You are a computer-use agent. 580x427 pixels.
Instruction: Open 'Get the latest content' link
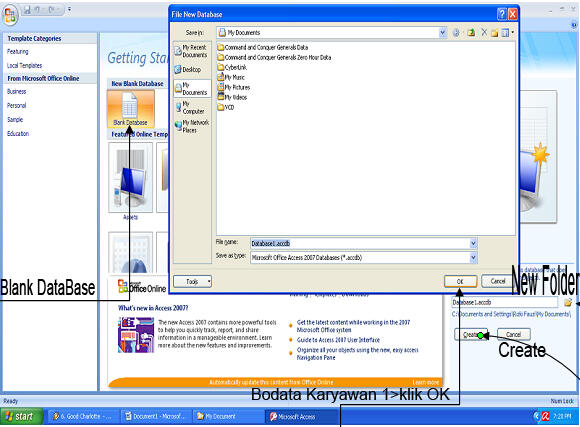(x=353, y=326)
